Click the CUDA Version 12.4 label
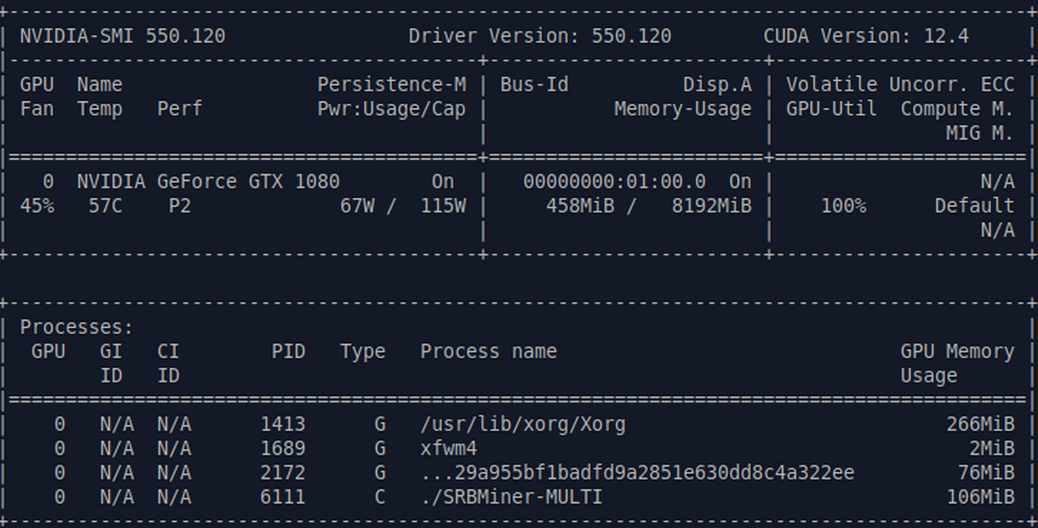Image resolution: width=1038 pixels, height=528 pixels. [866, 36]
